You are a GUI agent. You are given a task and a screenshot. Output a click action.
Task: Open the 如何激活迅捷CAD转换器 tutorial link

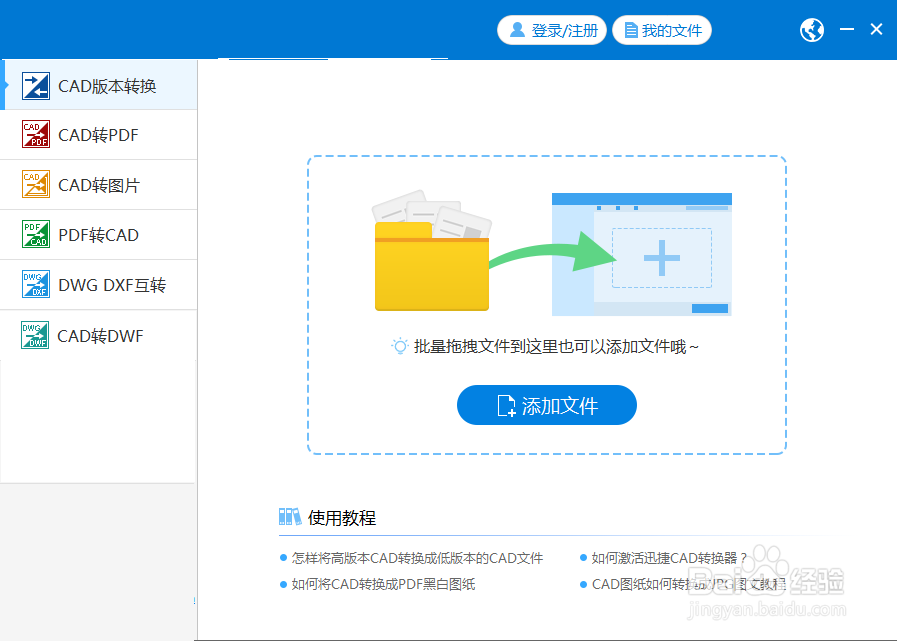pyautogui.click(x=668, y=558)
